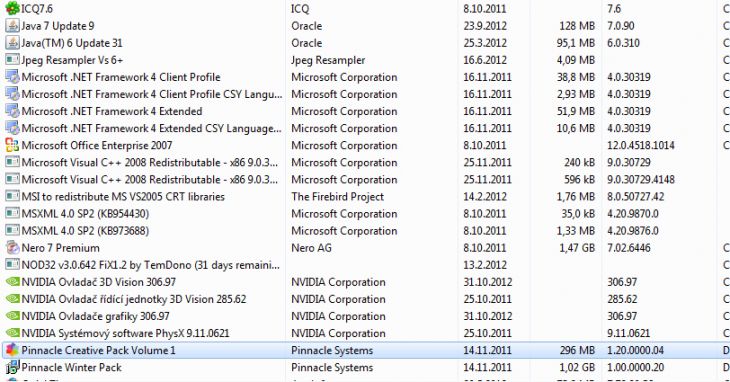730x382 pixels.
Task: Click the NOD32 v3.0.642 icon
Action: coord(12,265)
